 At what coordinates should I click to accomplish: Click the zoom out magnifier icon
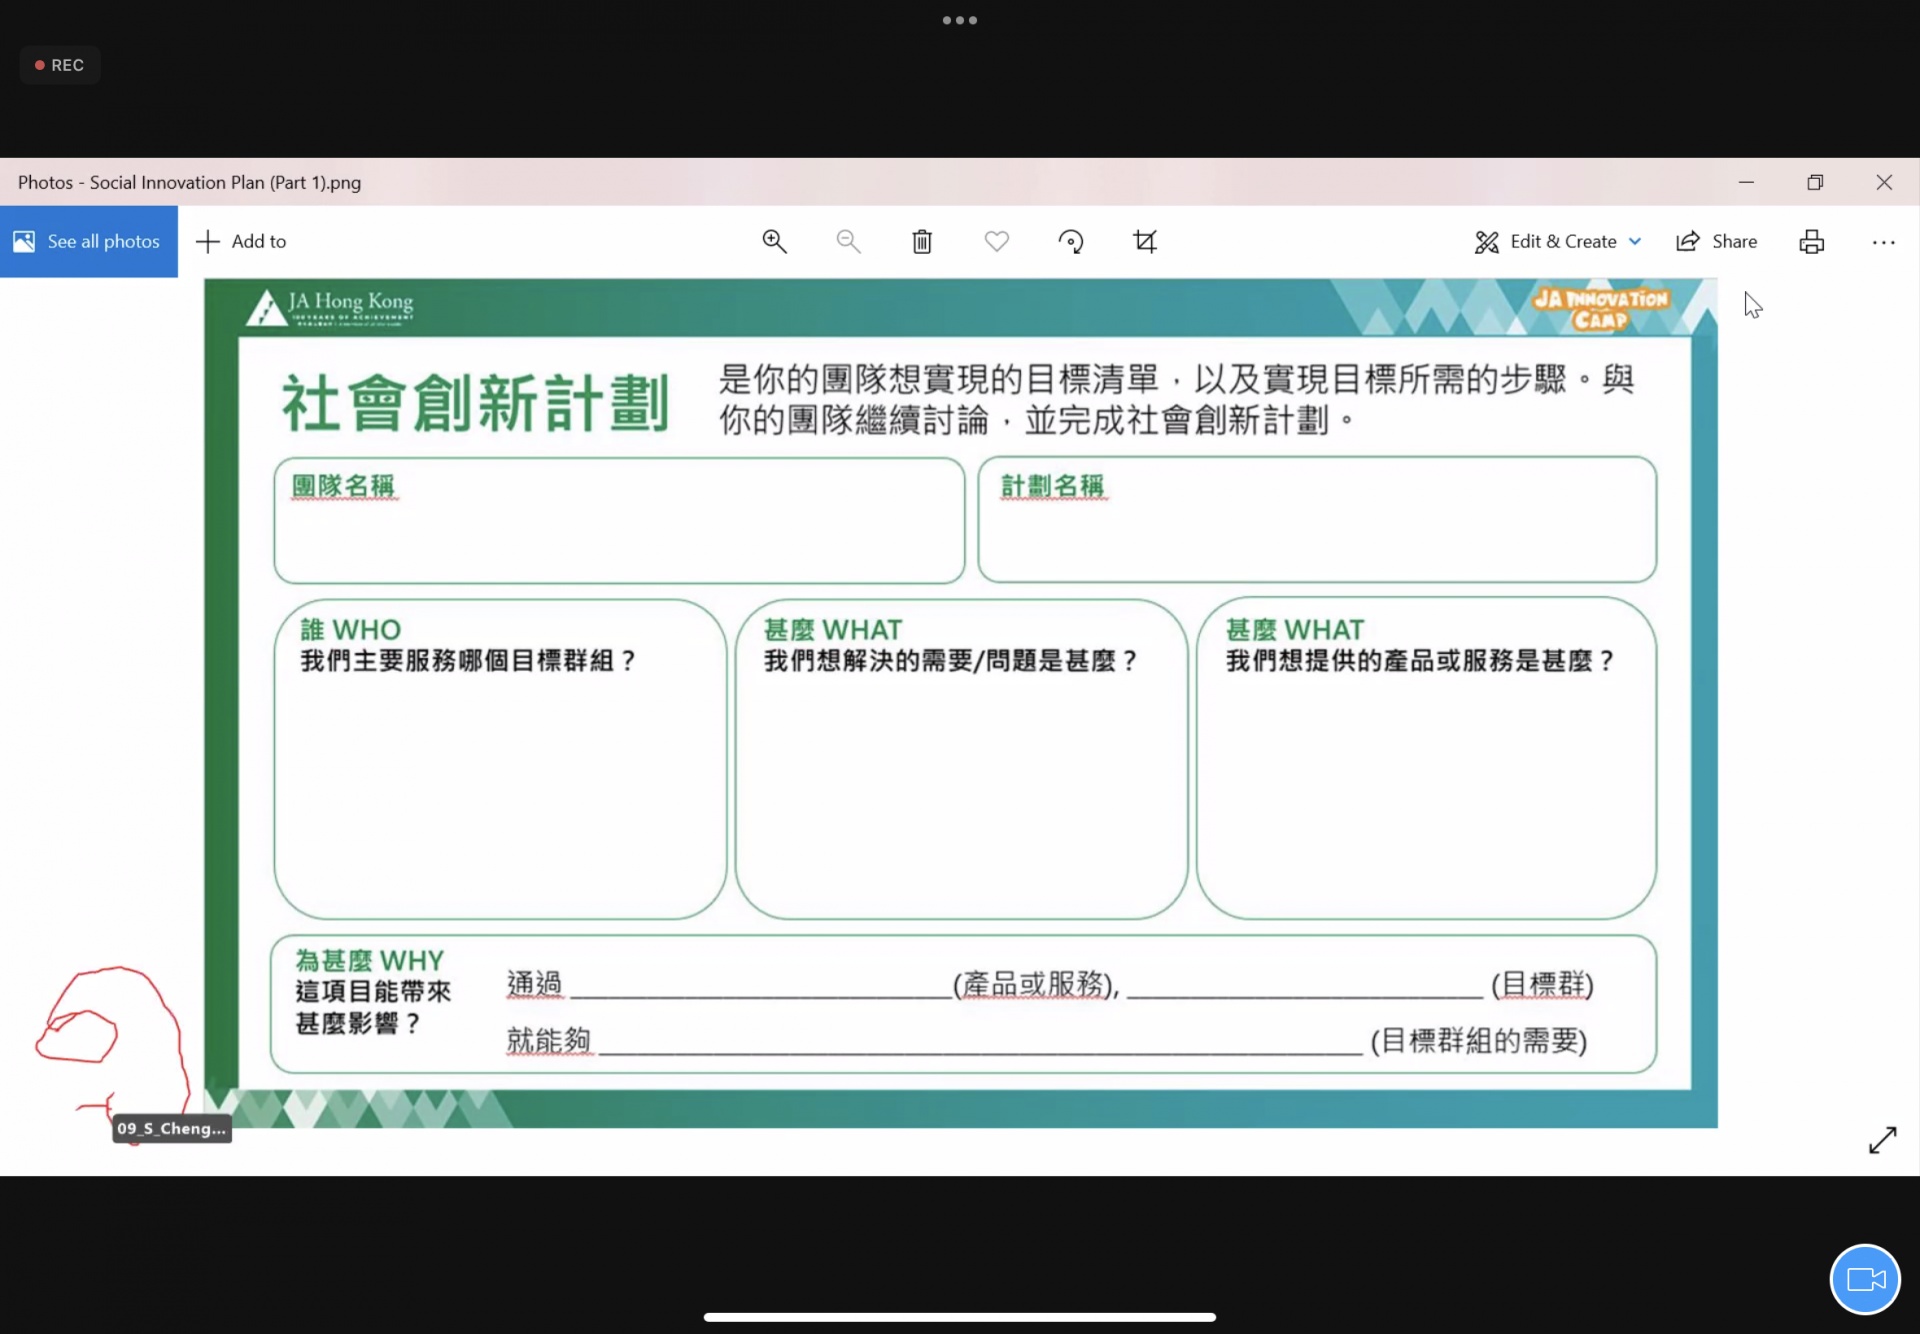coord(848,241)
